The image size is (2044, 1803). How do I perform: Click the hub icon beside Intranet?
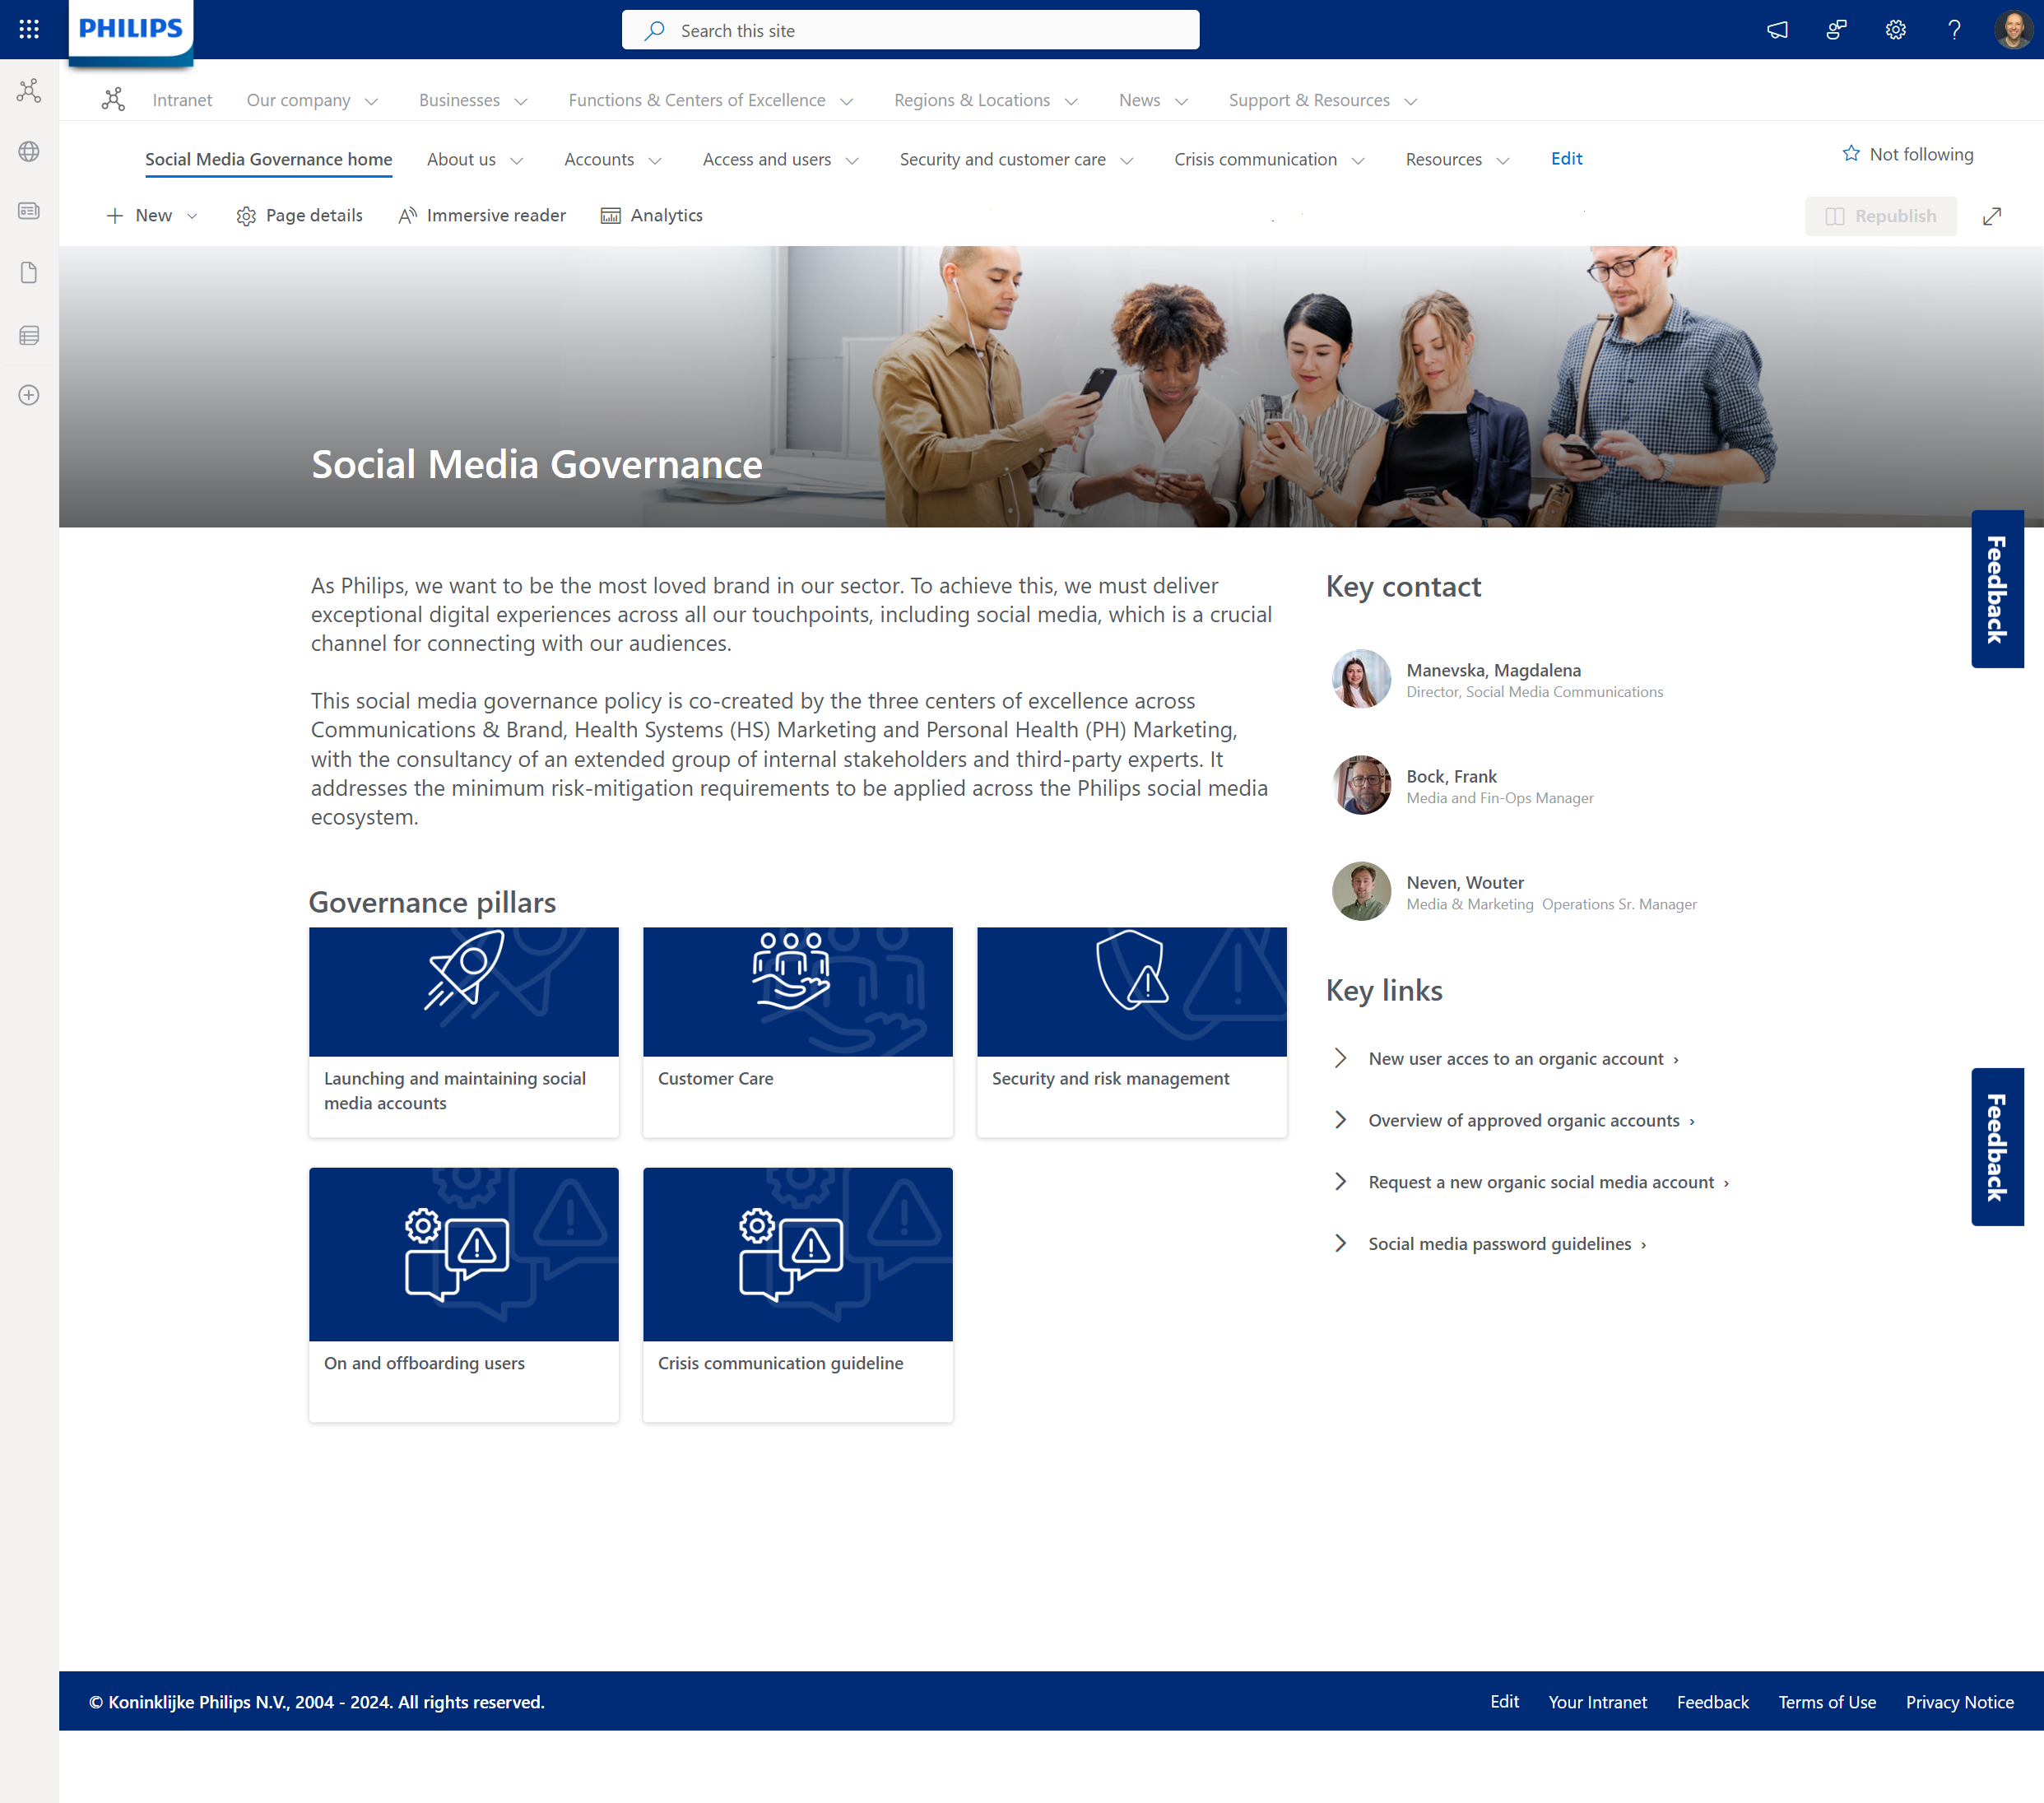coord(113,99)
